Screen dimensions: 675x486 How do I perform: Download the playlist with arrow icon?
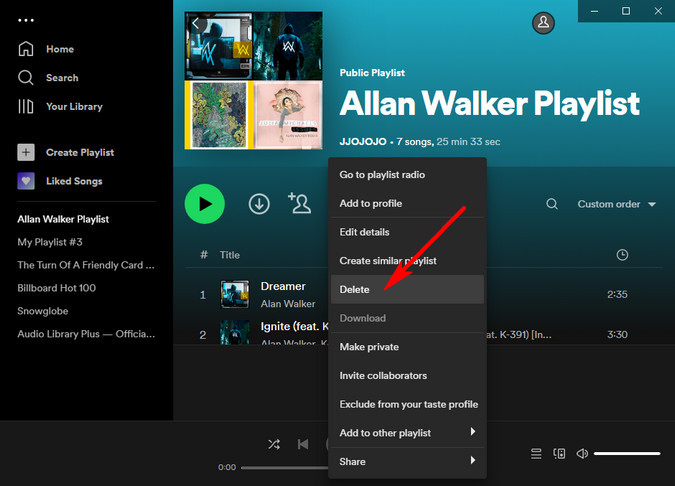[259, 204]
